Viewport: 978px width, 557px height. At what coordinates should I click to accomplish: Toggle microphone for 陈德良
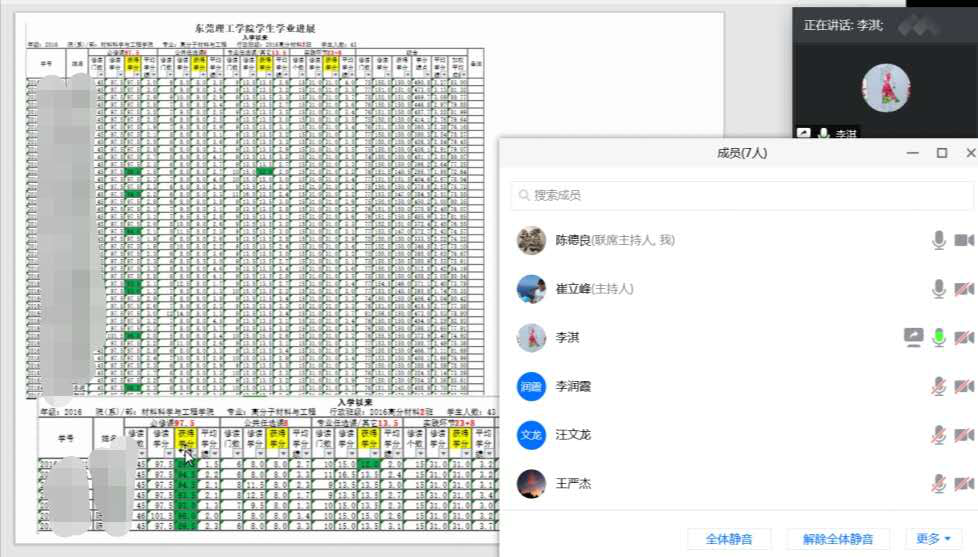(x=939, y=240)
